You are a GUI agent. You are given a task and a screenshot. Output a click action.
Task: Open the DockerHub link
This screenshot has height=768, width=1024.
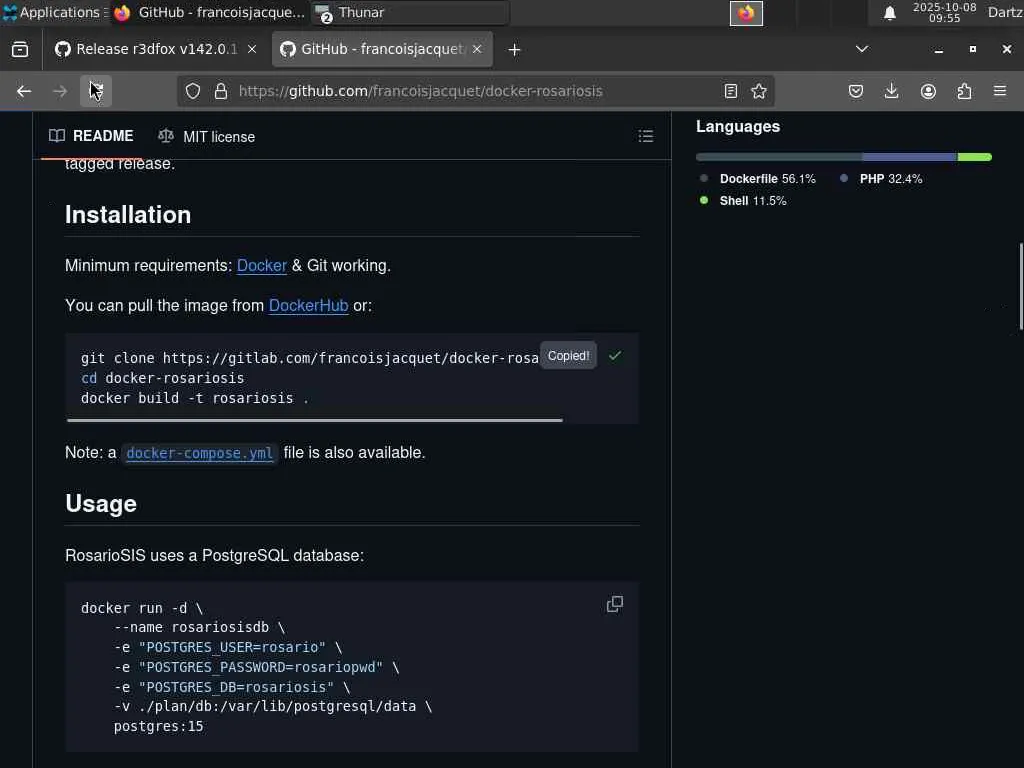308,306
